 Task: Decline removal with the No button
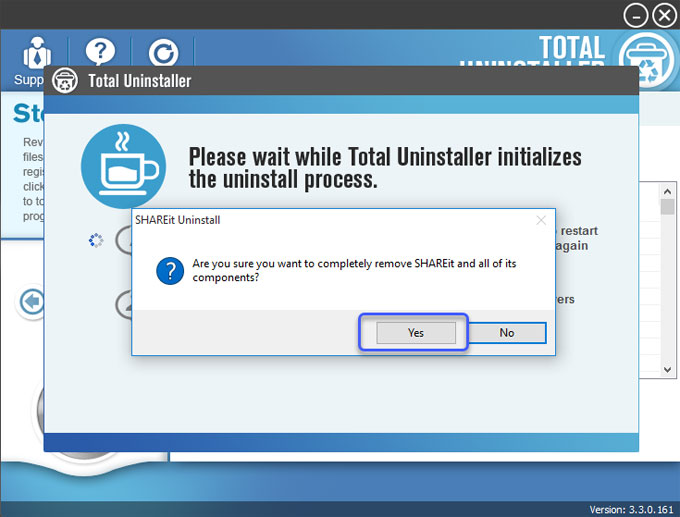(x=507, y=333)
